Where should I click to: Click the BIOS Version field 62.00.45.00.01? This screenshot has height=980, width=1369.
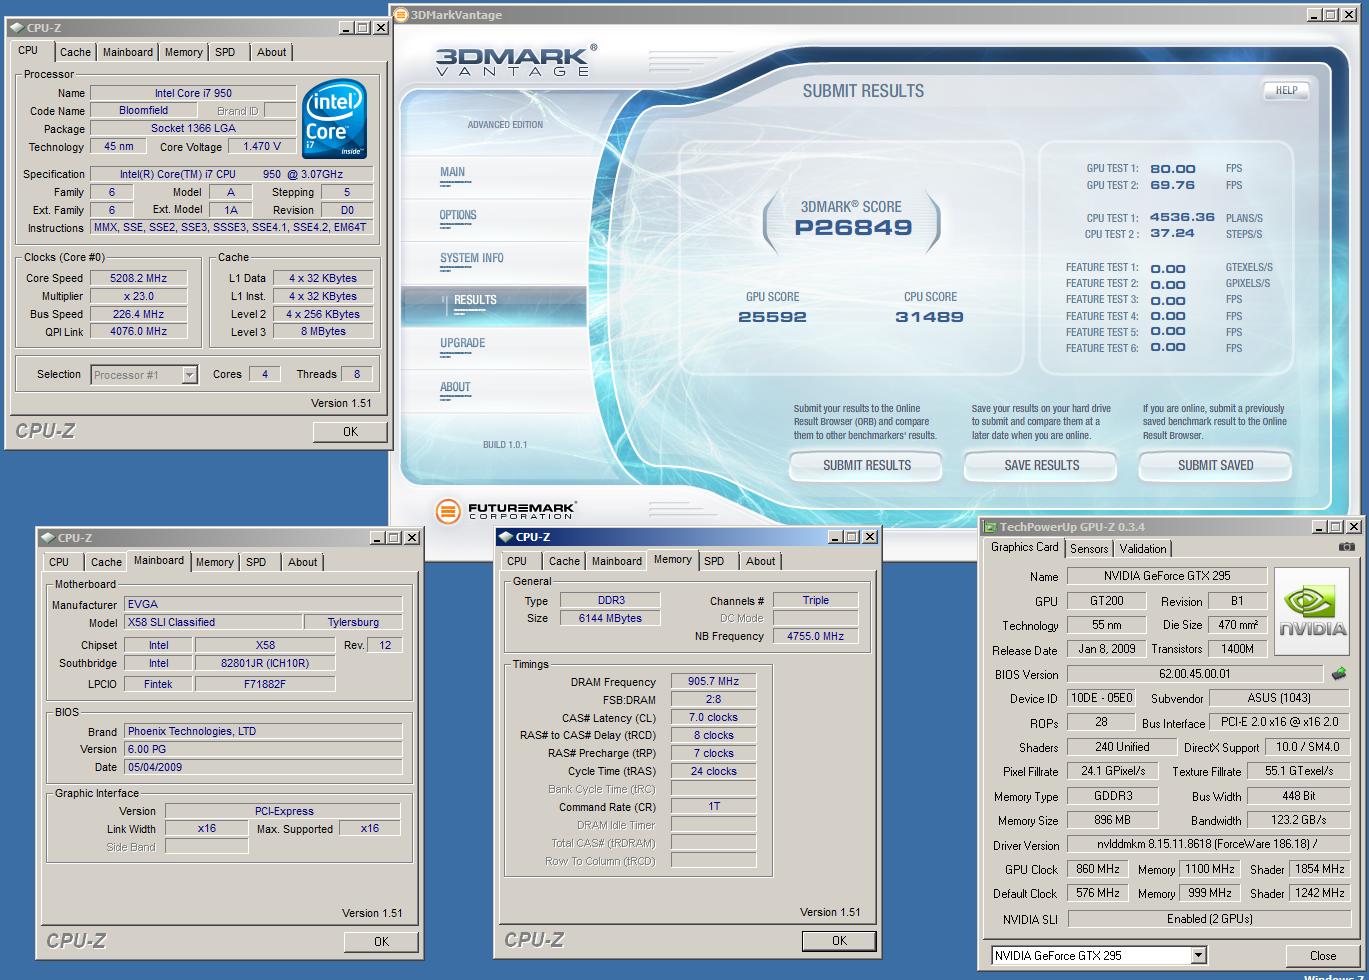click(x=1196, y=674)
